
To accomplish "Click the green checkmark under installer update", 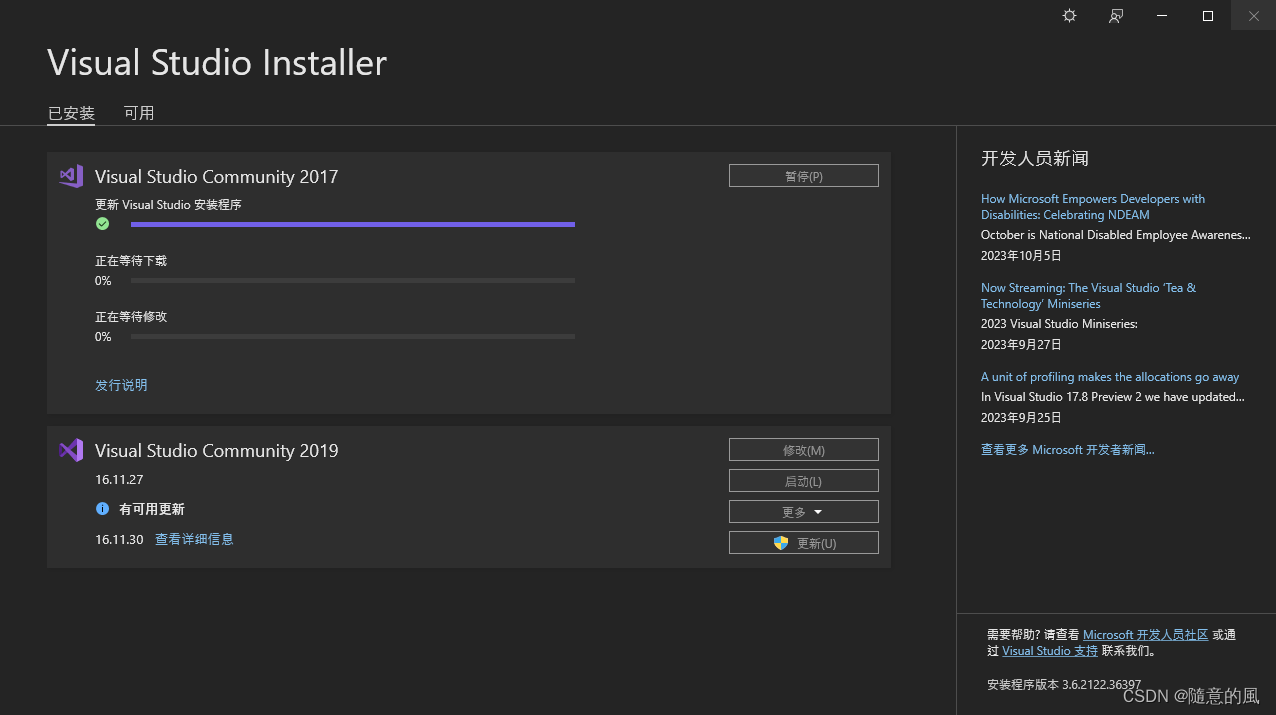I will pos(102,224).
